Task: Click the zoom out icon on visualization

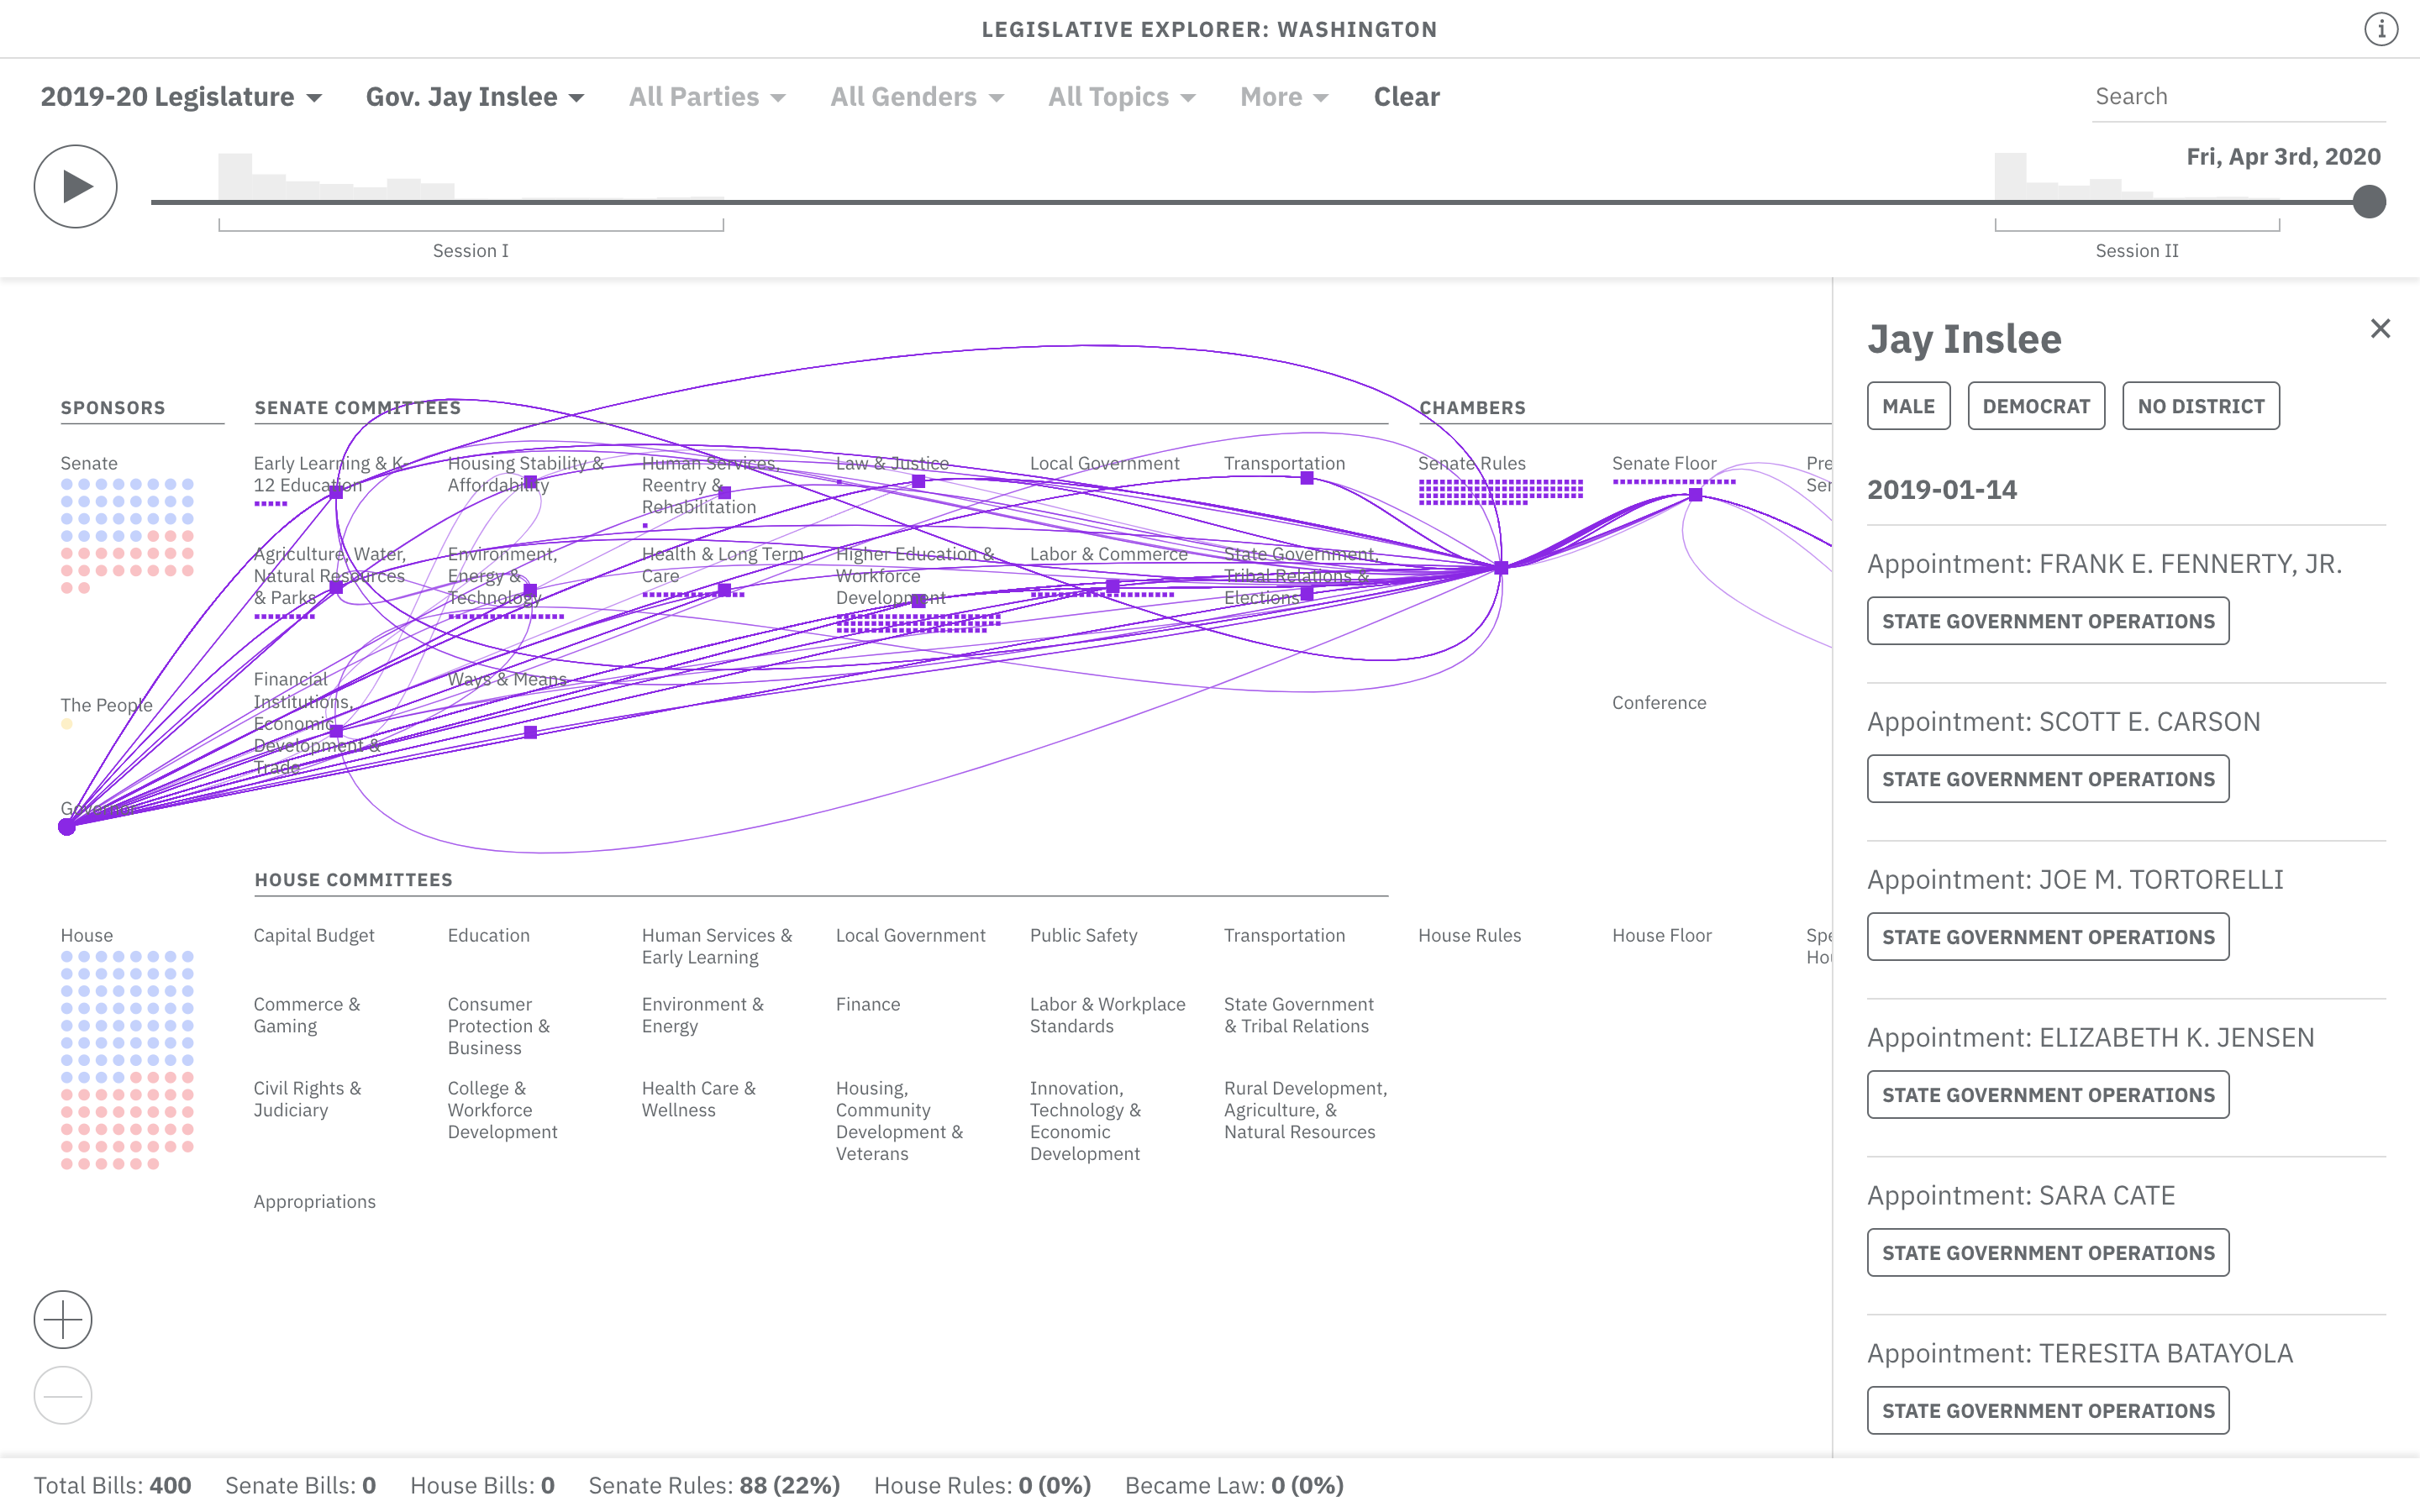Action: coord(62,1394)
